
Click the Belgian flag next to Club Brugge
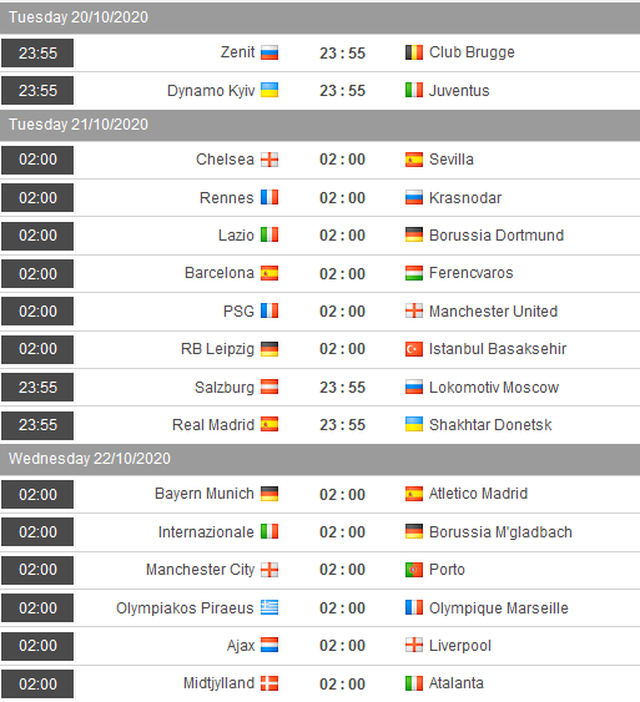click(x=414, y=52)
